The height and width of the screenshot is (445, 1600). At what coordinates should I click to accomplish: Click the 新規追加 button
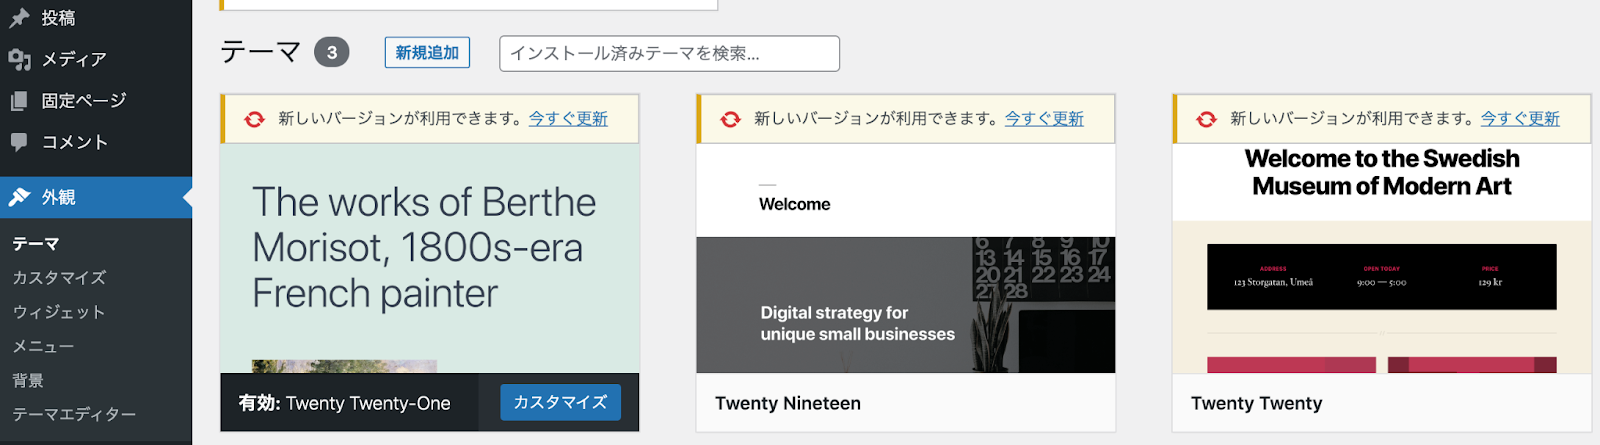[427, 53]
